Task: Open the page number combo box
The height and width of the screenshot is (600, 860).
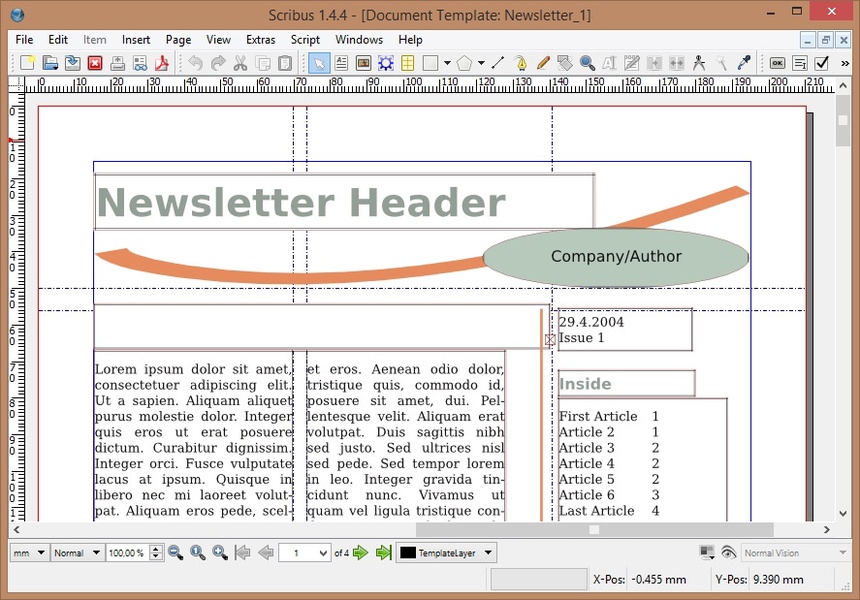Action: point(305,553)
